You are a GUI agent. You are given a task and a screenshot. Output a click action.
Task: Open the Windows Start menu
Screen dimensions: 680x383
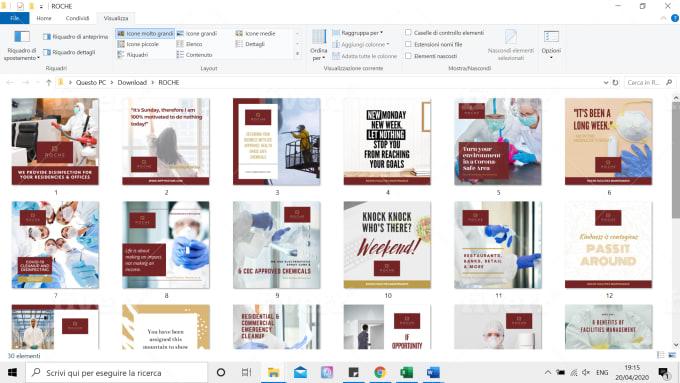point(12,373)
